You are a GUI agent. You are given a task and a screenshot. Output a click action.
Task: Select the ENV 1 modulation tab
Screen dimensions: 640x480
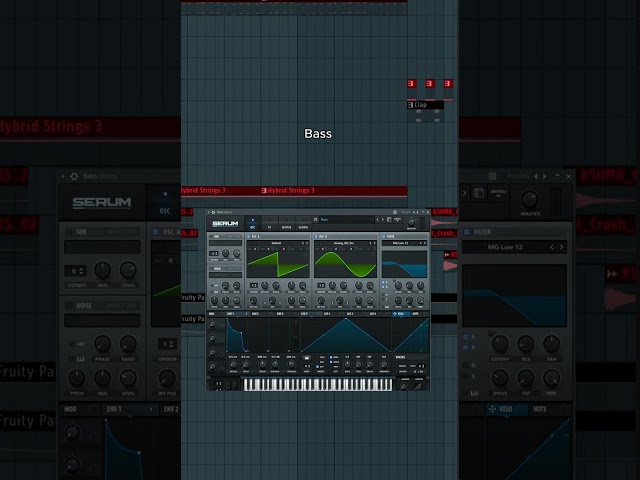[237, 314]
